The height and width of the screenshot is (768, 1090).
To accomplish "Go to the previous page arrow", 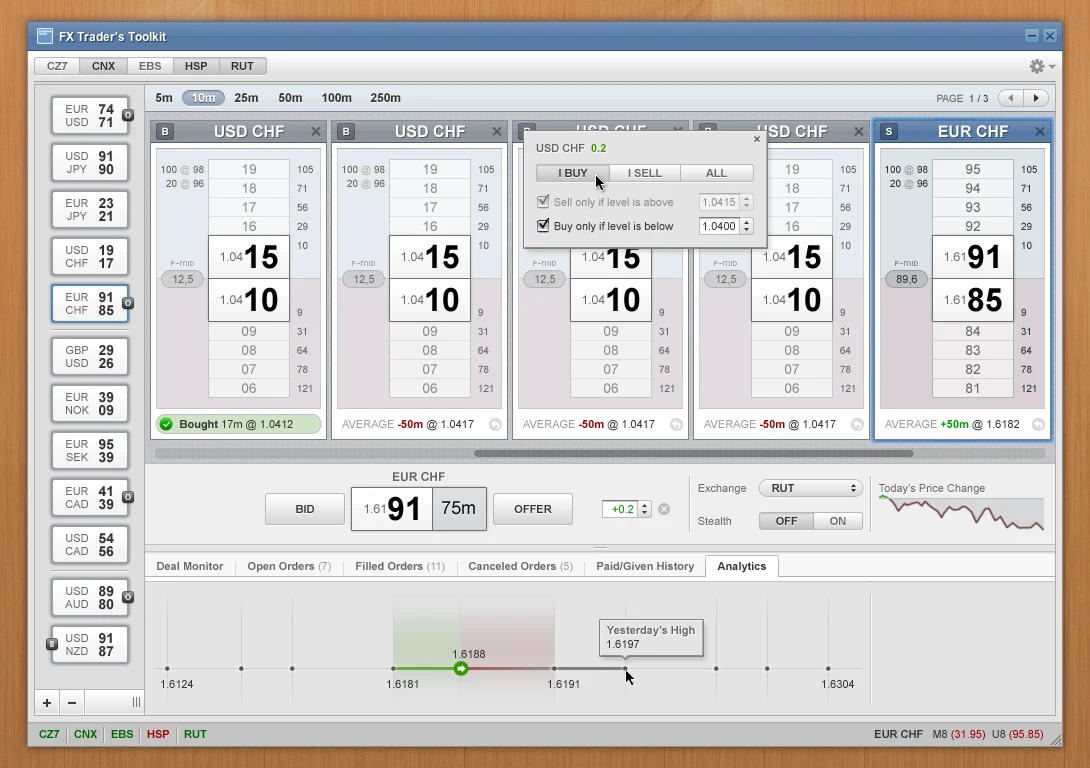I will click(x=1011, y=98).
